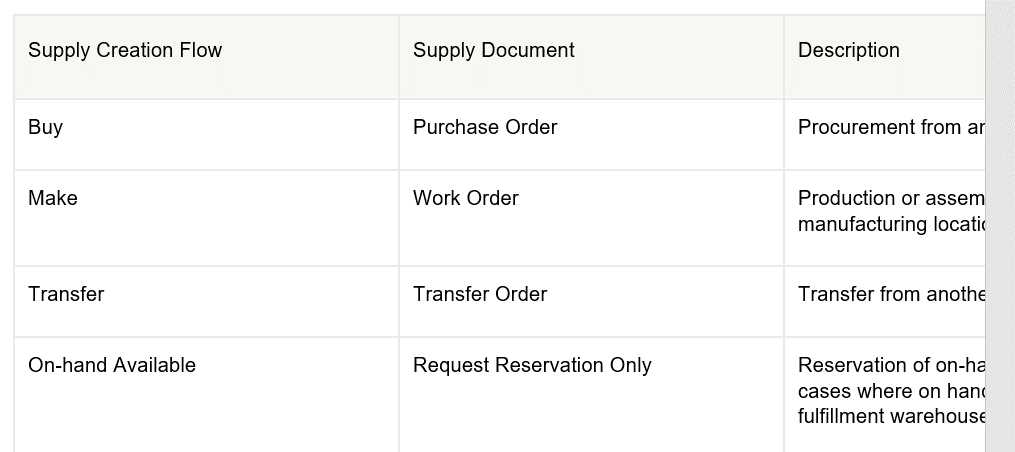This screenshot has width=1015, height=452.
Task: Select the On-hand Available cell
Action: 112,366
